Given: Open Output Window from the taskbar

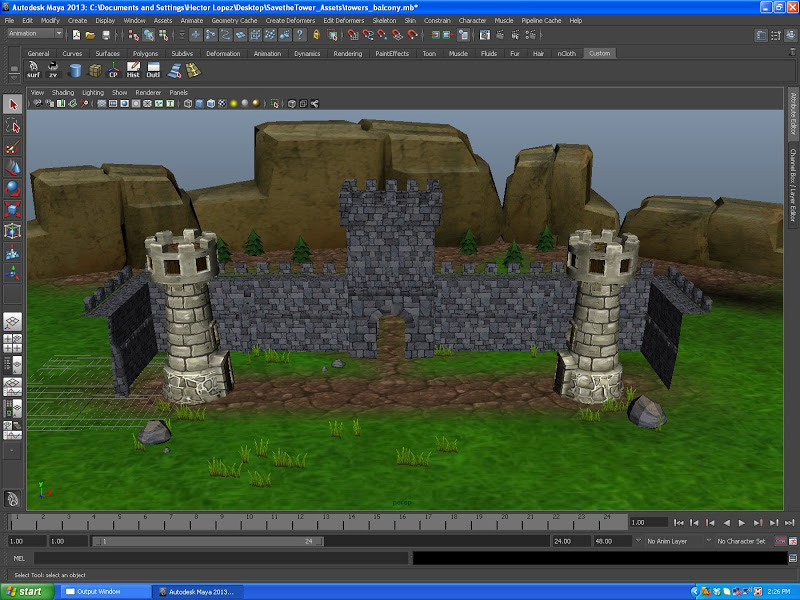Looking at the screenshot, I should point(106,592).
